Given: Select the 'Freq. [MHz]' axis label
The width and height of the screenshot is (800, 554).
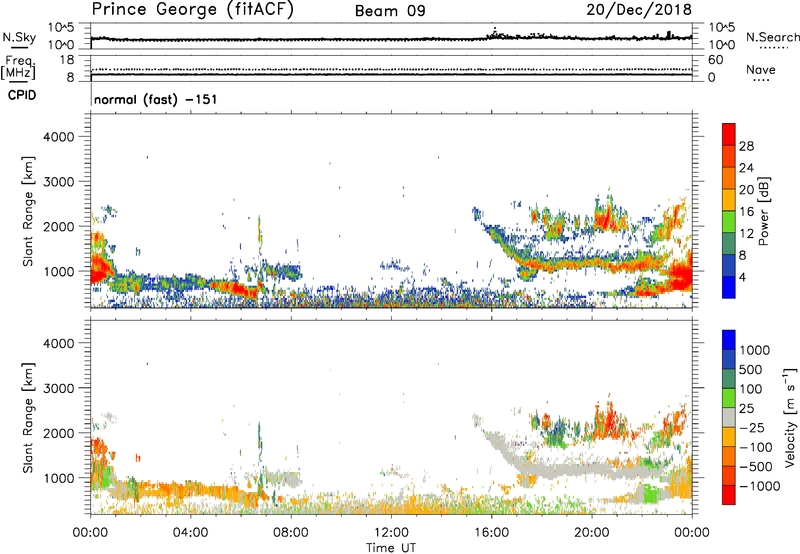Looking at the screenshot, I should click(x=18, y=67).
